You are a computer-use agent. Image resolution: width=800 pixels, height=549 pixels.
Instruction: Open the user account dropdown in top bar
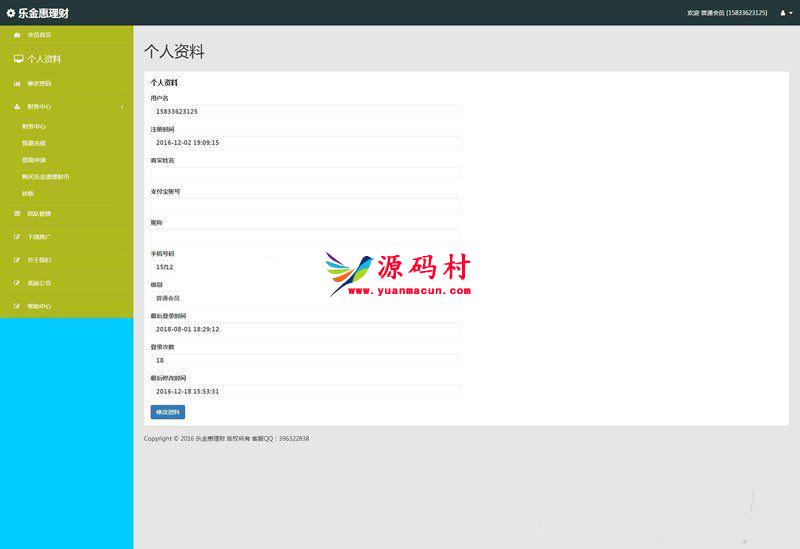click(x=786, y=13)
